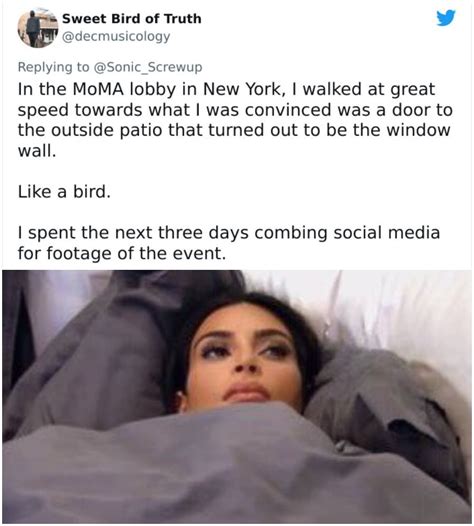Click the @decmusicology handle
The height and width of the screenshot is (526, 474).
[x=116, y=36]
